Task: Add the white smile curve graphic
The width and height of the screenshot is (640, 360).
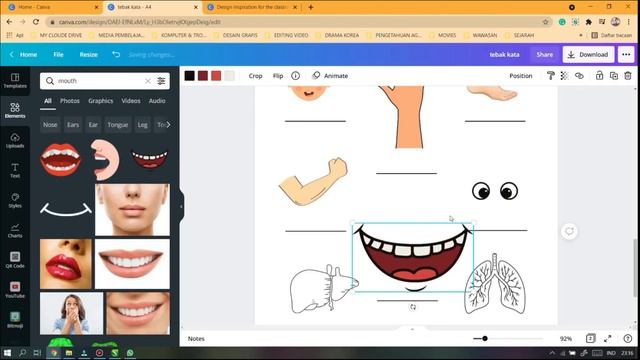Action: point(66,209)
